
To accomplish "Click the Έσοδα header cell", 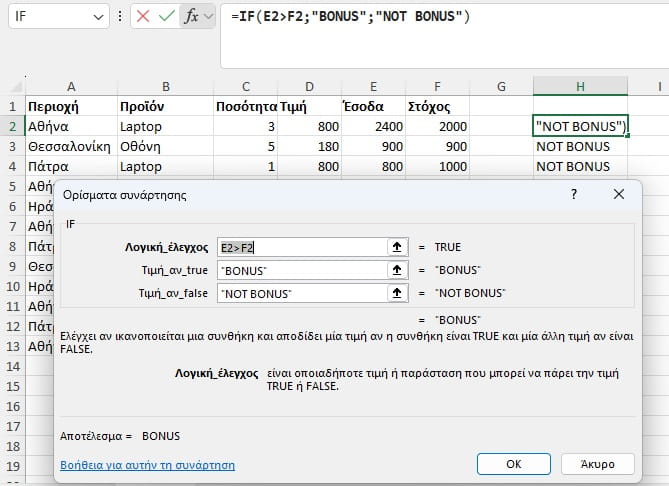I will pyautogui.click(x=373, y=106).
